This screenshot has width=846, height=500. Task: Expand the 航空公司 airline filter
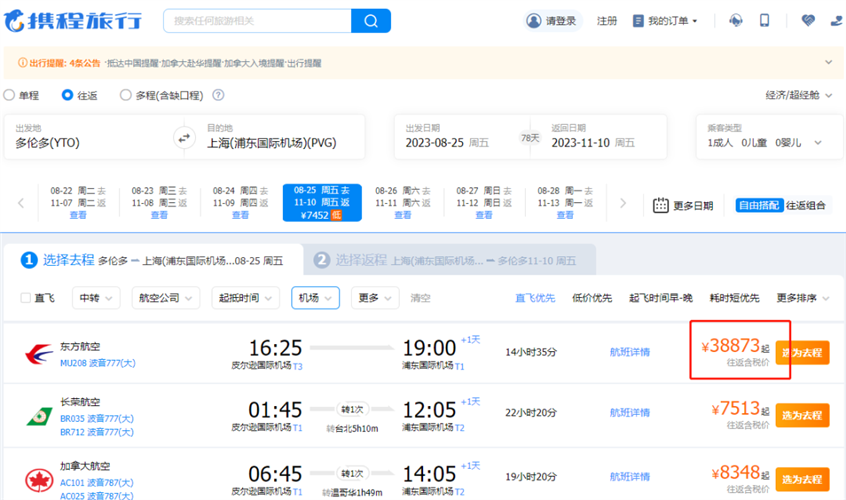pyautogui.click(x=165, y=298)
